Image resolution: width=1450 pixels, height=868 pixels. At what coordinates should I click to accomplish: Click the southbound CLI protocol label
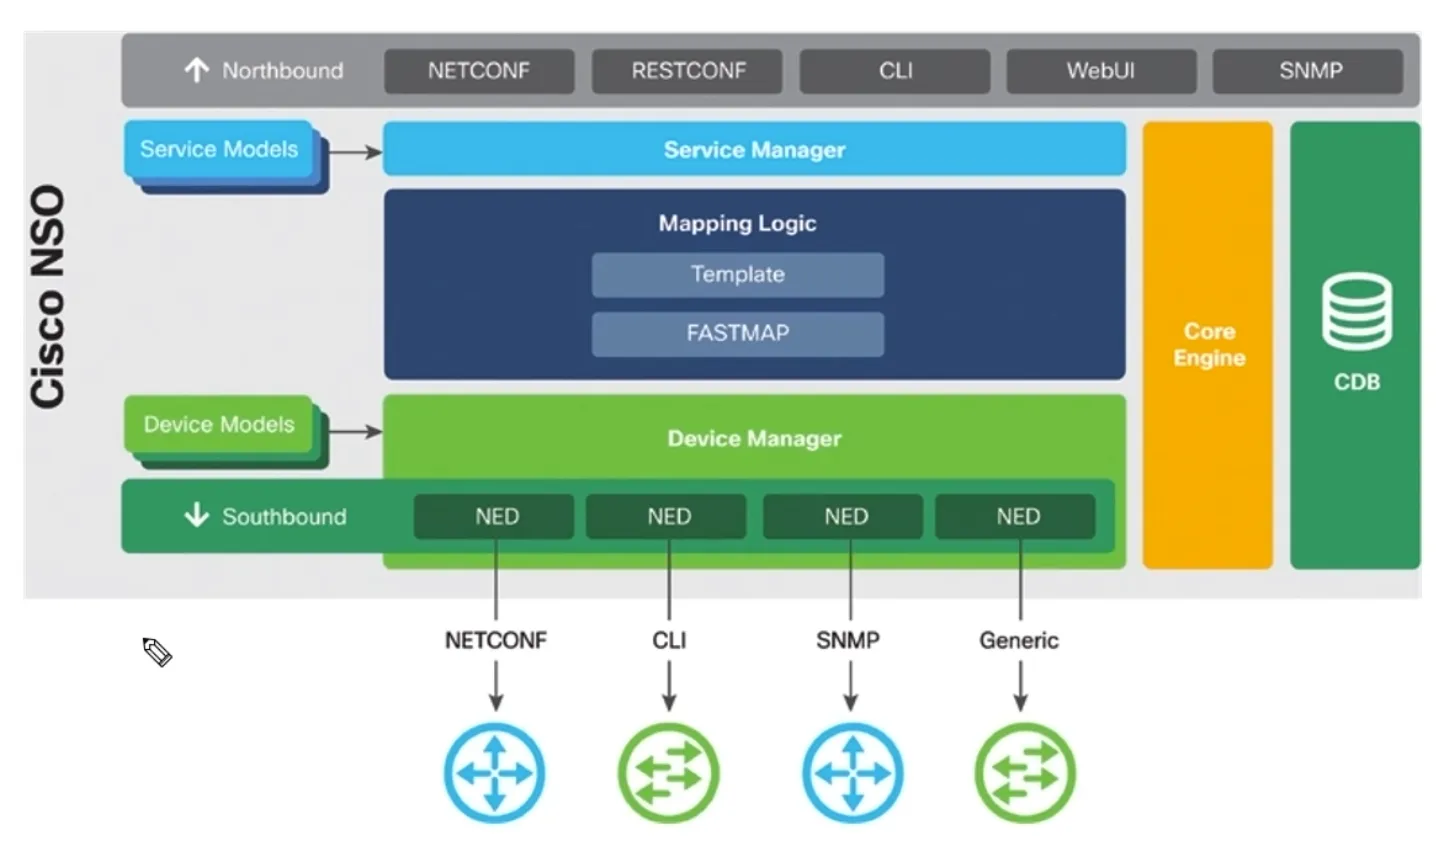click(669, 640)
